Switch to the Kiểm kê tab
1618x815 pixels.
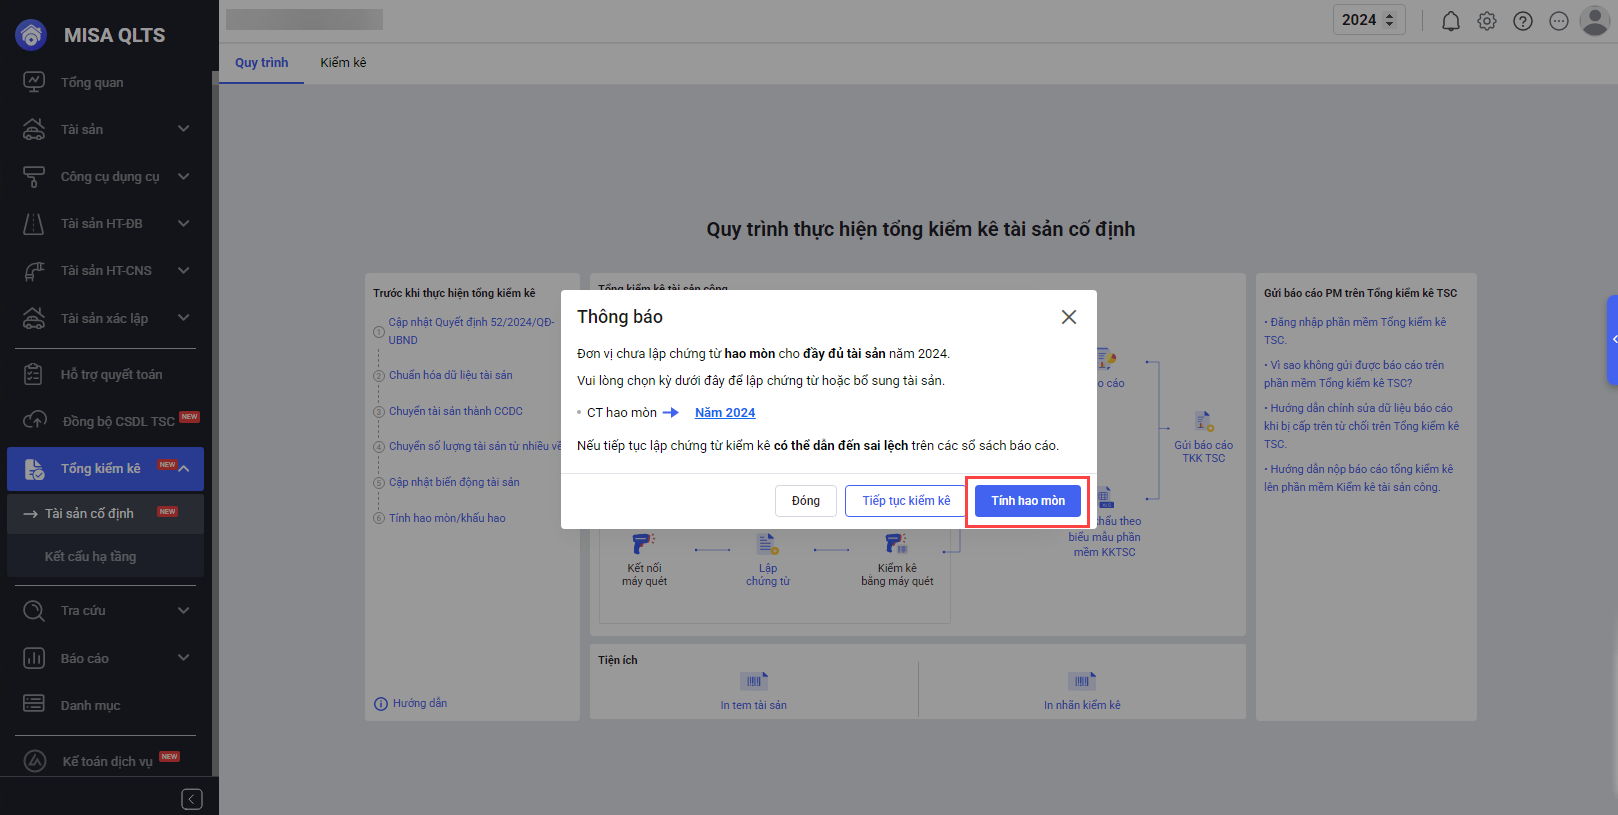pos(343,62)
